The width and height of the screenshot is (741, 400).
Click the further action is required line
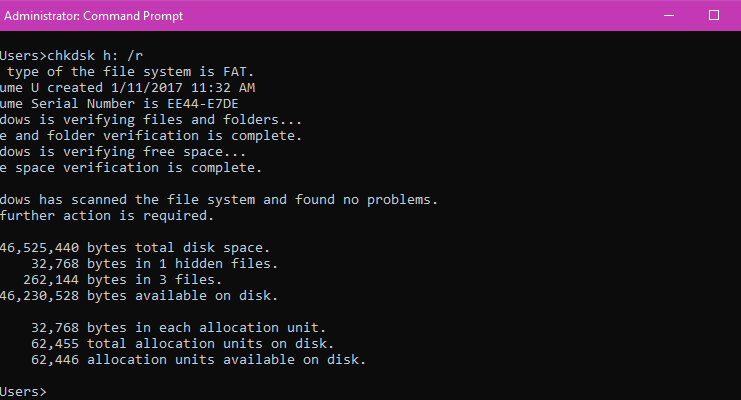[x=107, y=216]
